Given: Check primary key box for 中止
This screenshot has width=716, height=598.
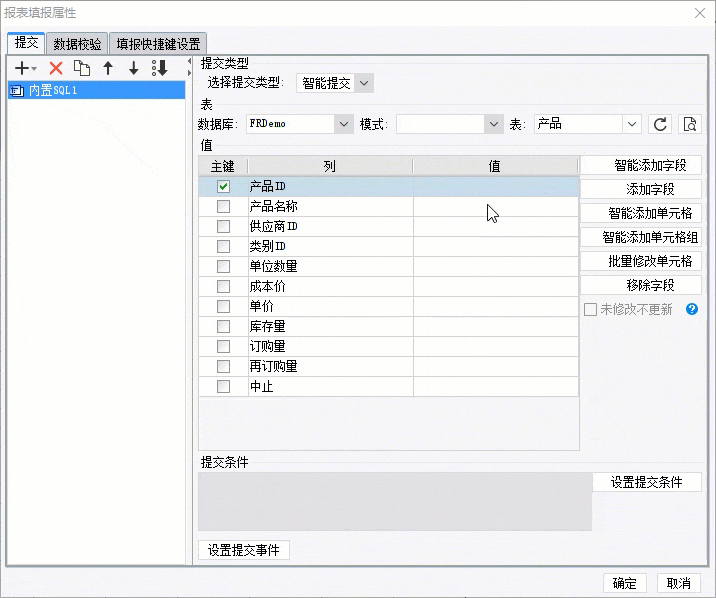Looking at the screenshot, I should coord(223,387).
